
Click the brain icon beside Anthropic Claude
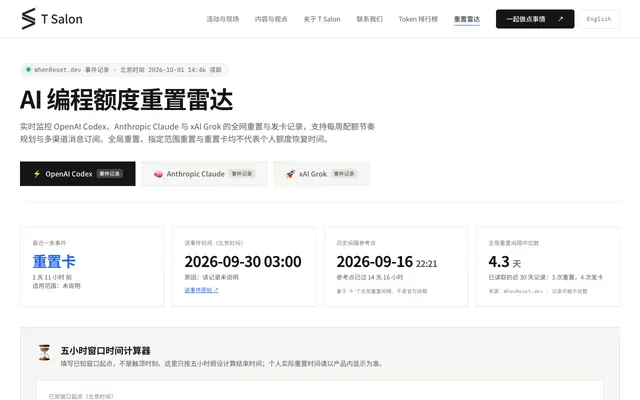(158, 174)
